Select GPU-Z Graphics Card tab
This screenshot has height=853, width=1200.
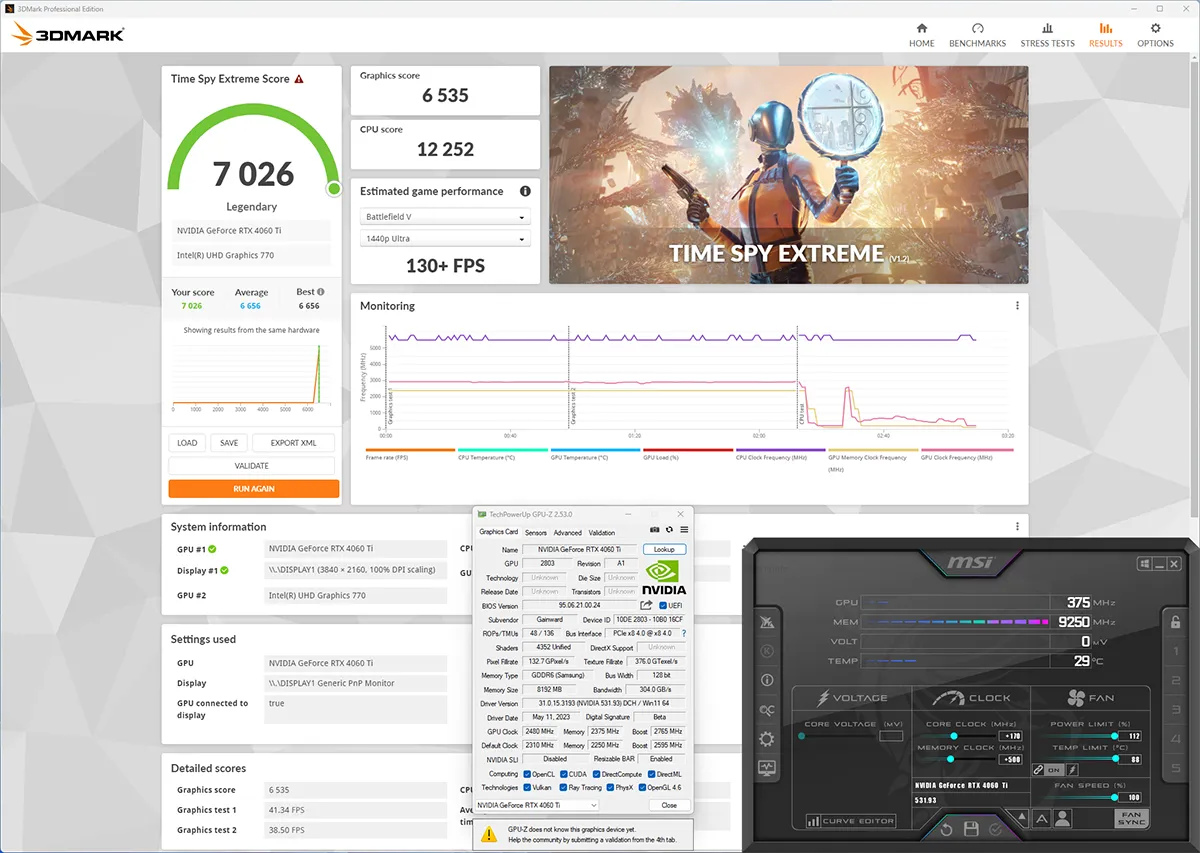pyautogui.click(x=498, y=532)
